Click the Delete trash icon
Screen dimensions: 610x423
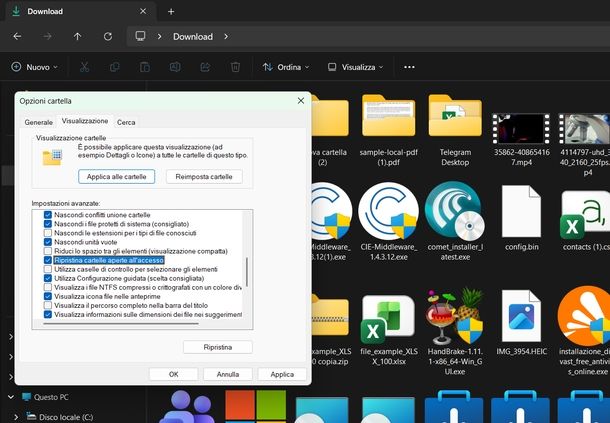(235, 67)
